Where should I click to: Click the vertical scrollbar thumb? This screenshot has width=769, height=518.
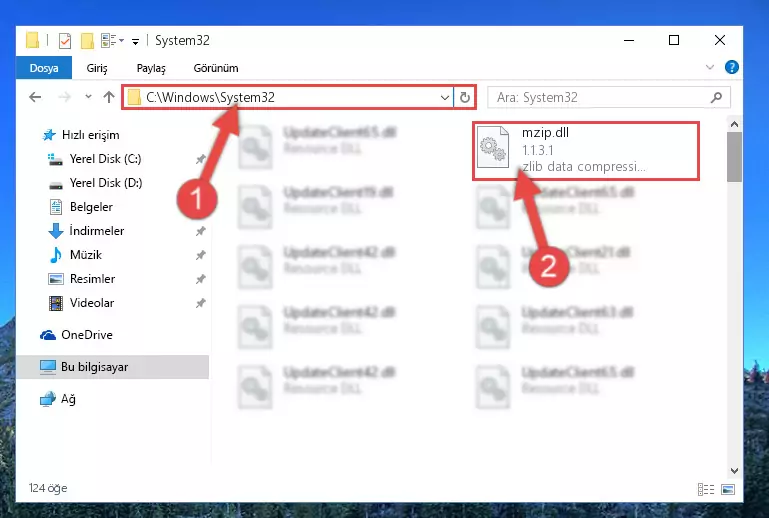coord(734,157)
